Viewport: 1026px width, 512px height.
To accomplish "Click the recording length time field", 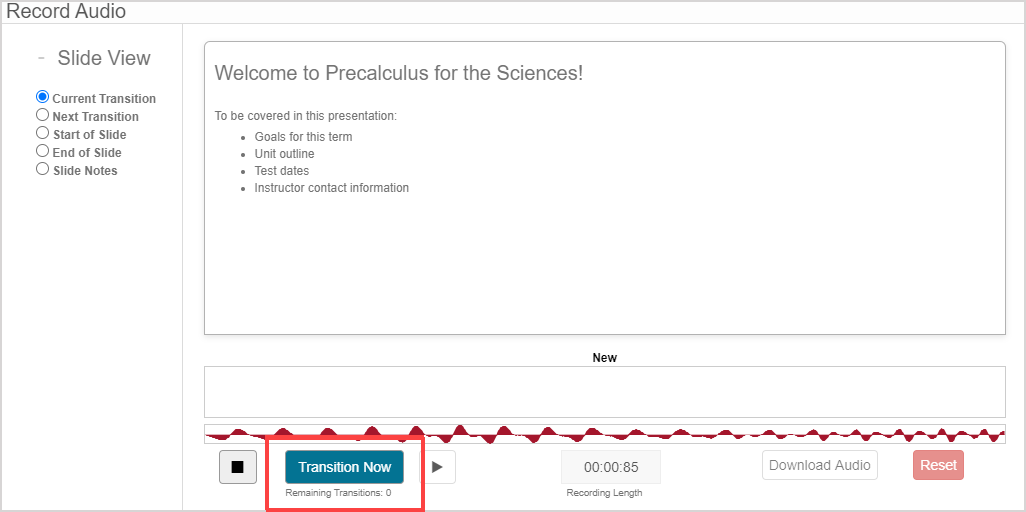I will 611,467.
